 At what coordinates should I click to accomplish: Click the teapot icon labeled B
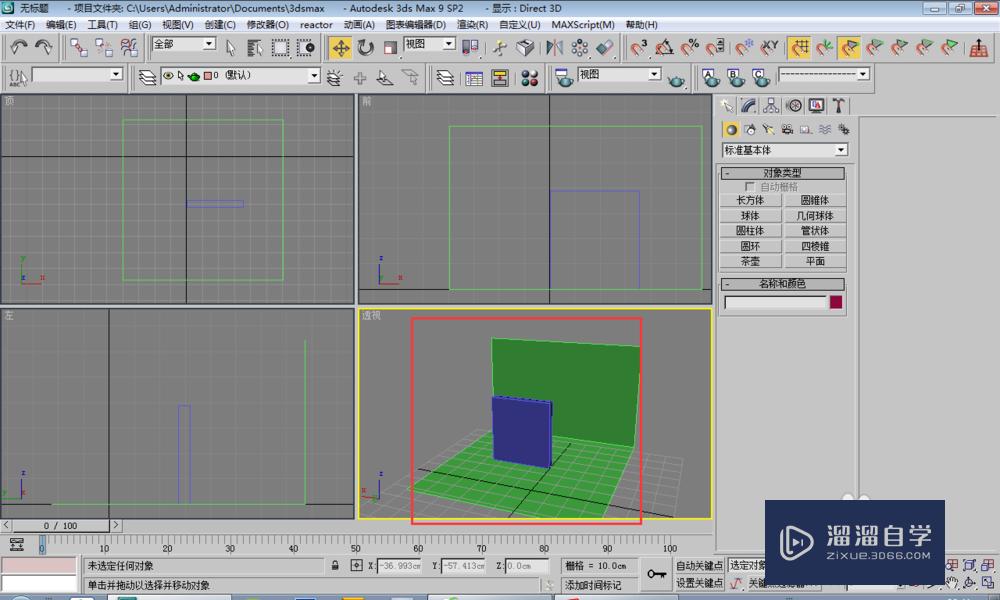735,78
